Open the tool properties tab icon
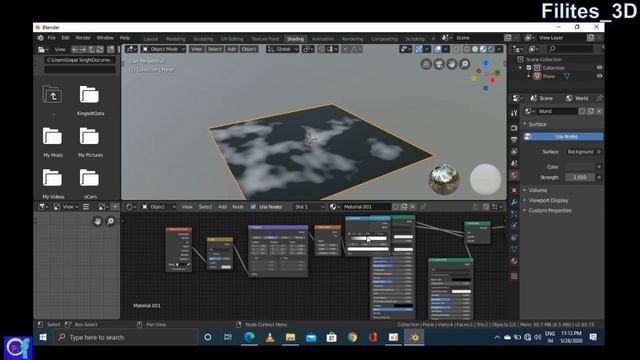The width and height of the screenshot is (640, 360). point(514,114)
